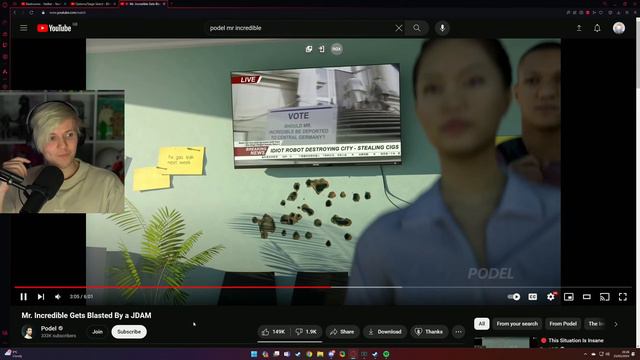The width and height of the screenshot is (640, 360).
Task: Click the 303K subscribers text
Action: click(x=58, y=336)
